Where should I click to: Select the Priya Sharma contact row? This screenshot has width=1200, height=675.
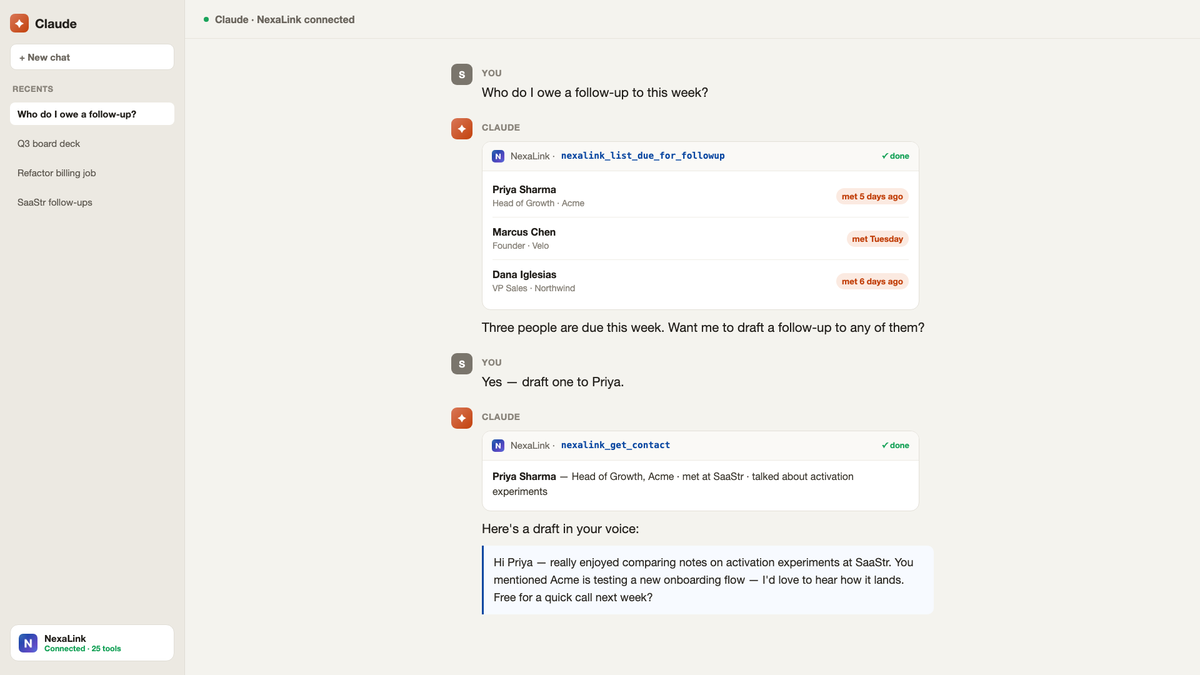tap(700, 196)
